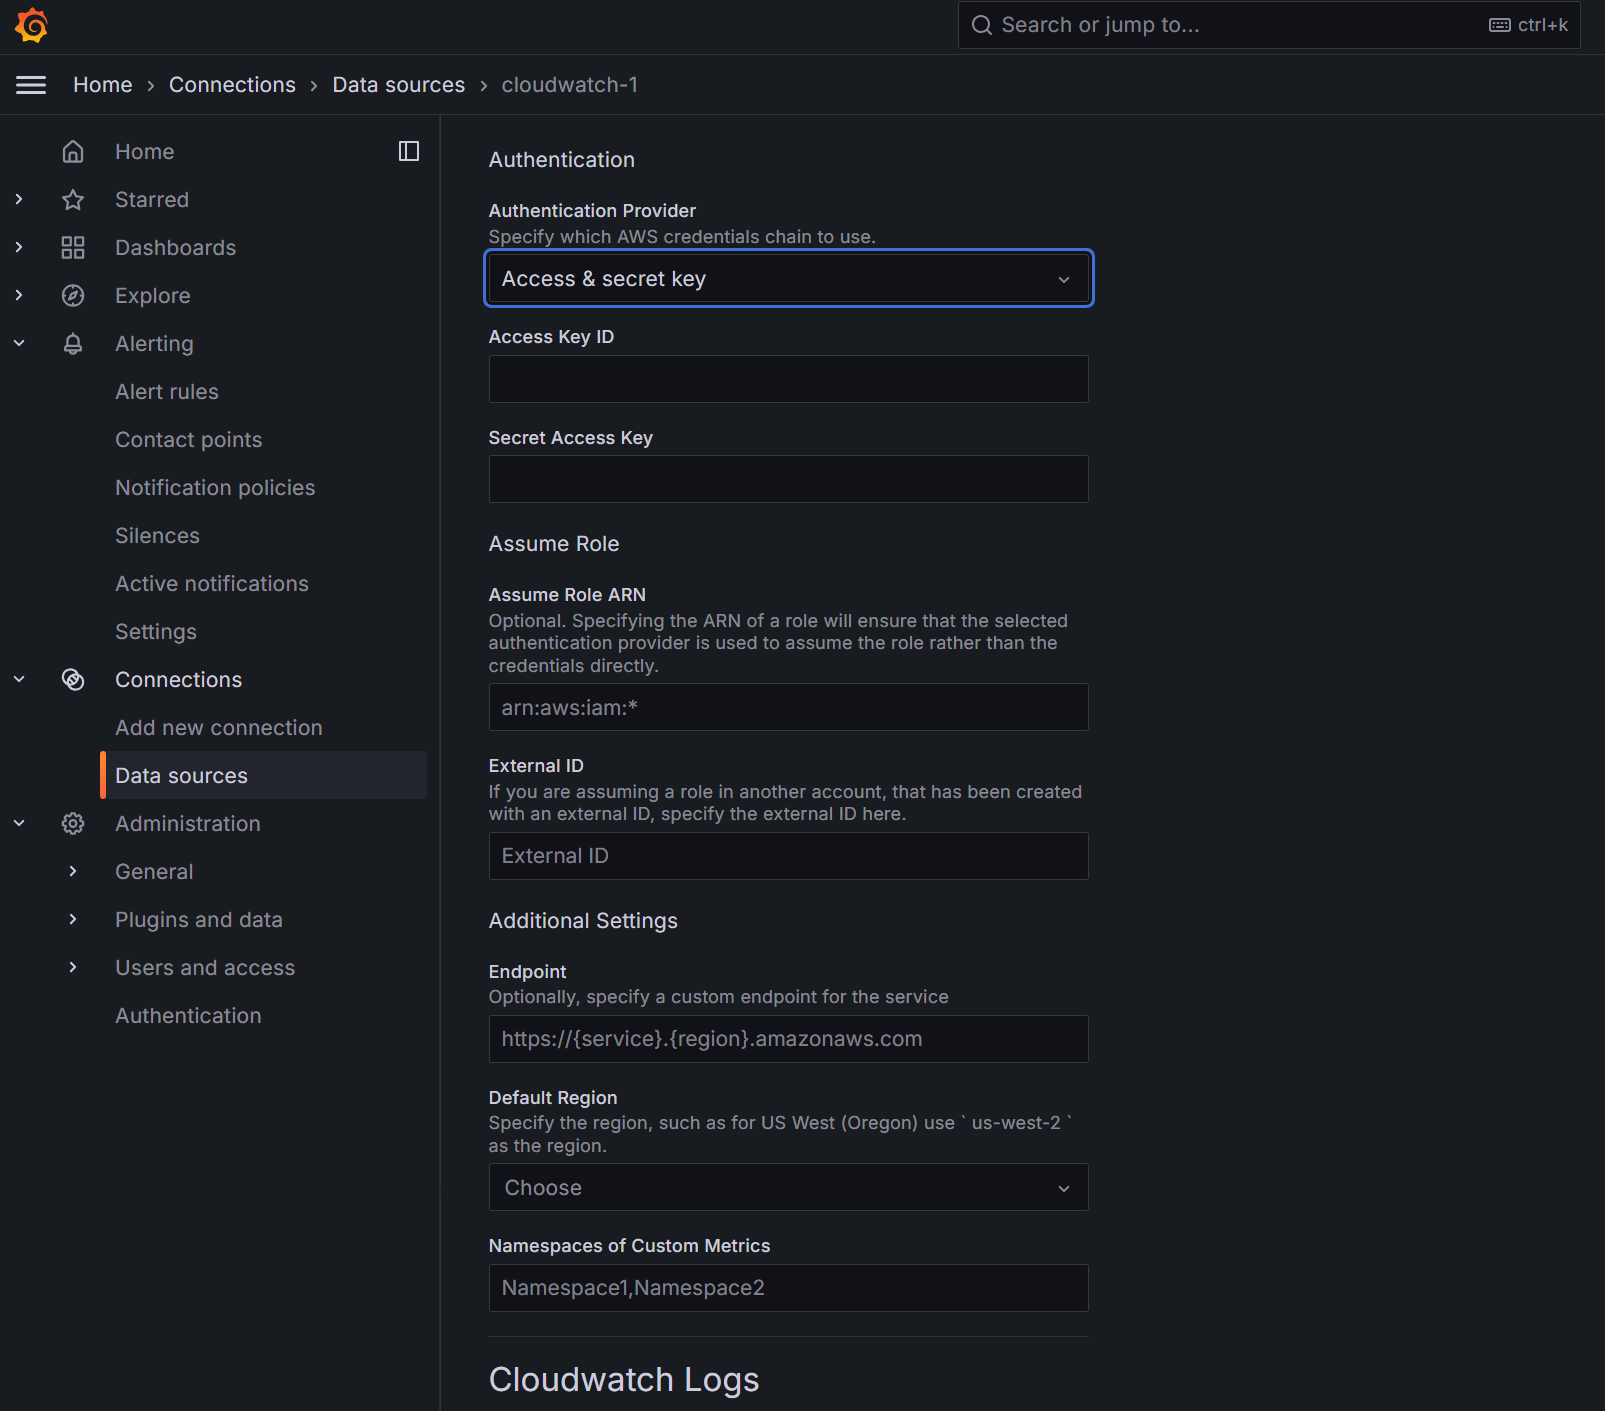Open Authentication under Administration
The height and width of the screenshot is (1411, 1605).
[188, 1016]
